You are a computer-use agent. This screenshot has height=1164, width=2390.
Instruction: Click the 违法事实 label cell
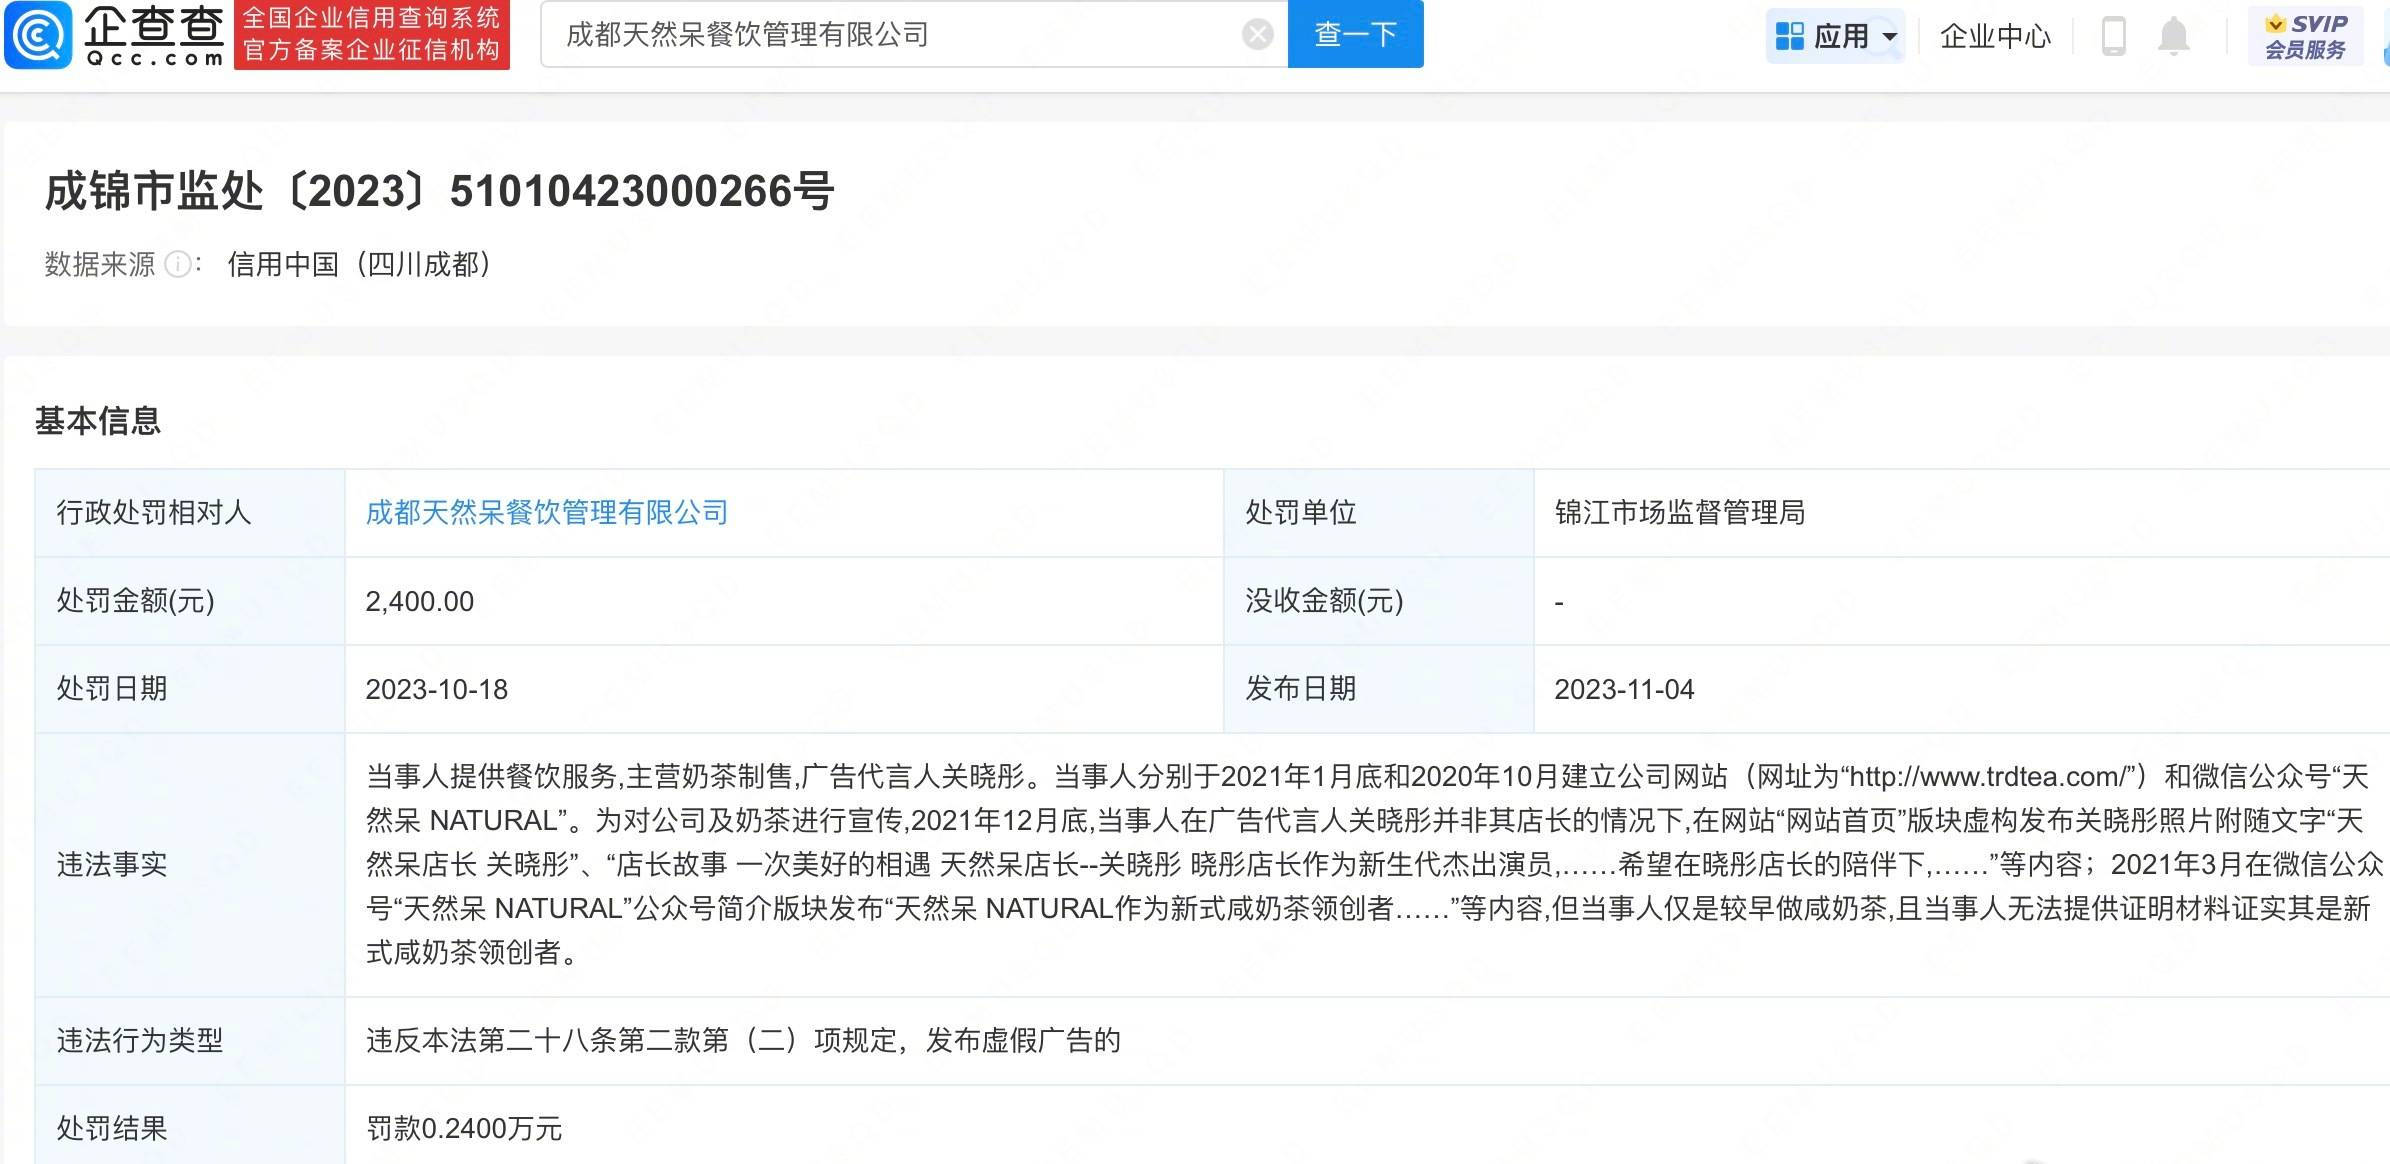[190, 865]
